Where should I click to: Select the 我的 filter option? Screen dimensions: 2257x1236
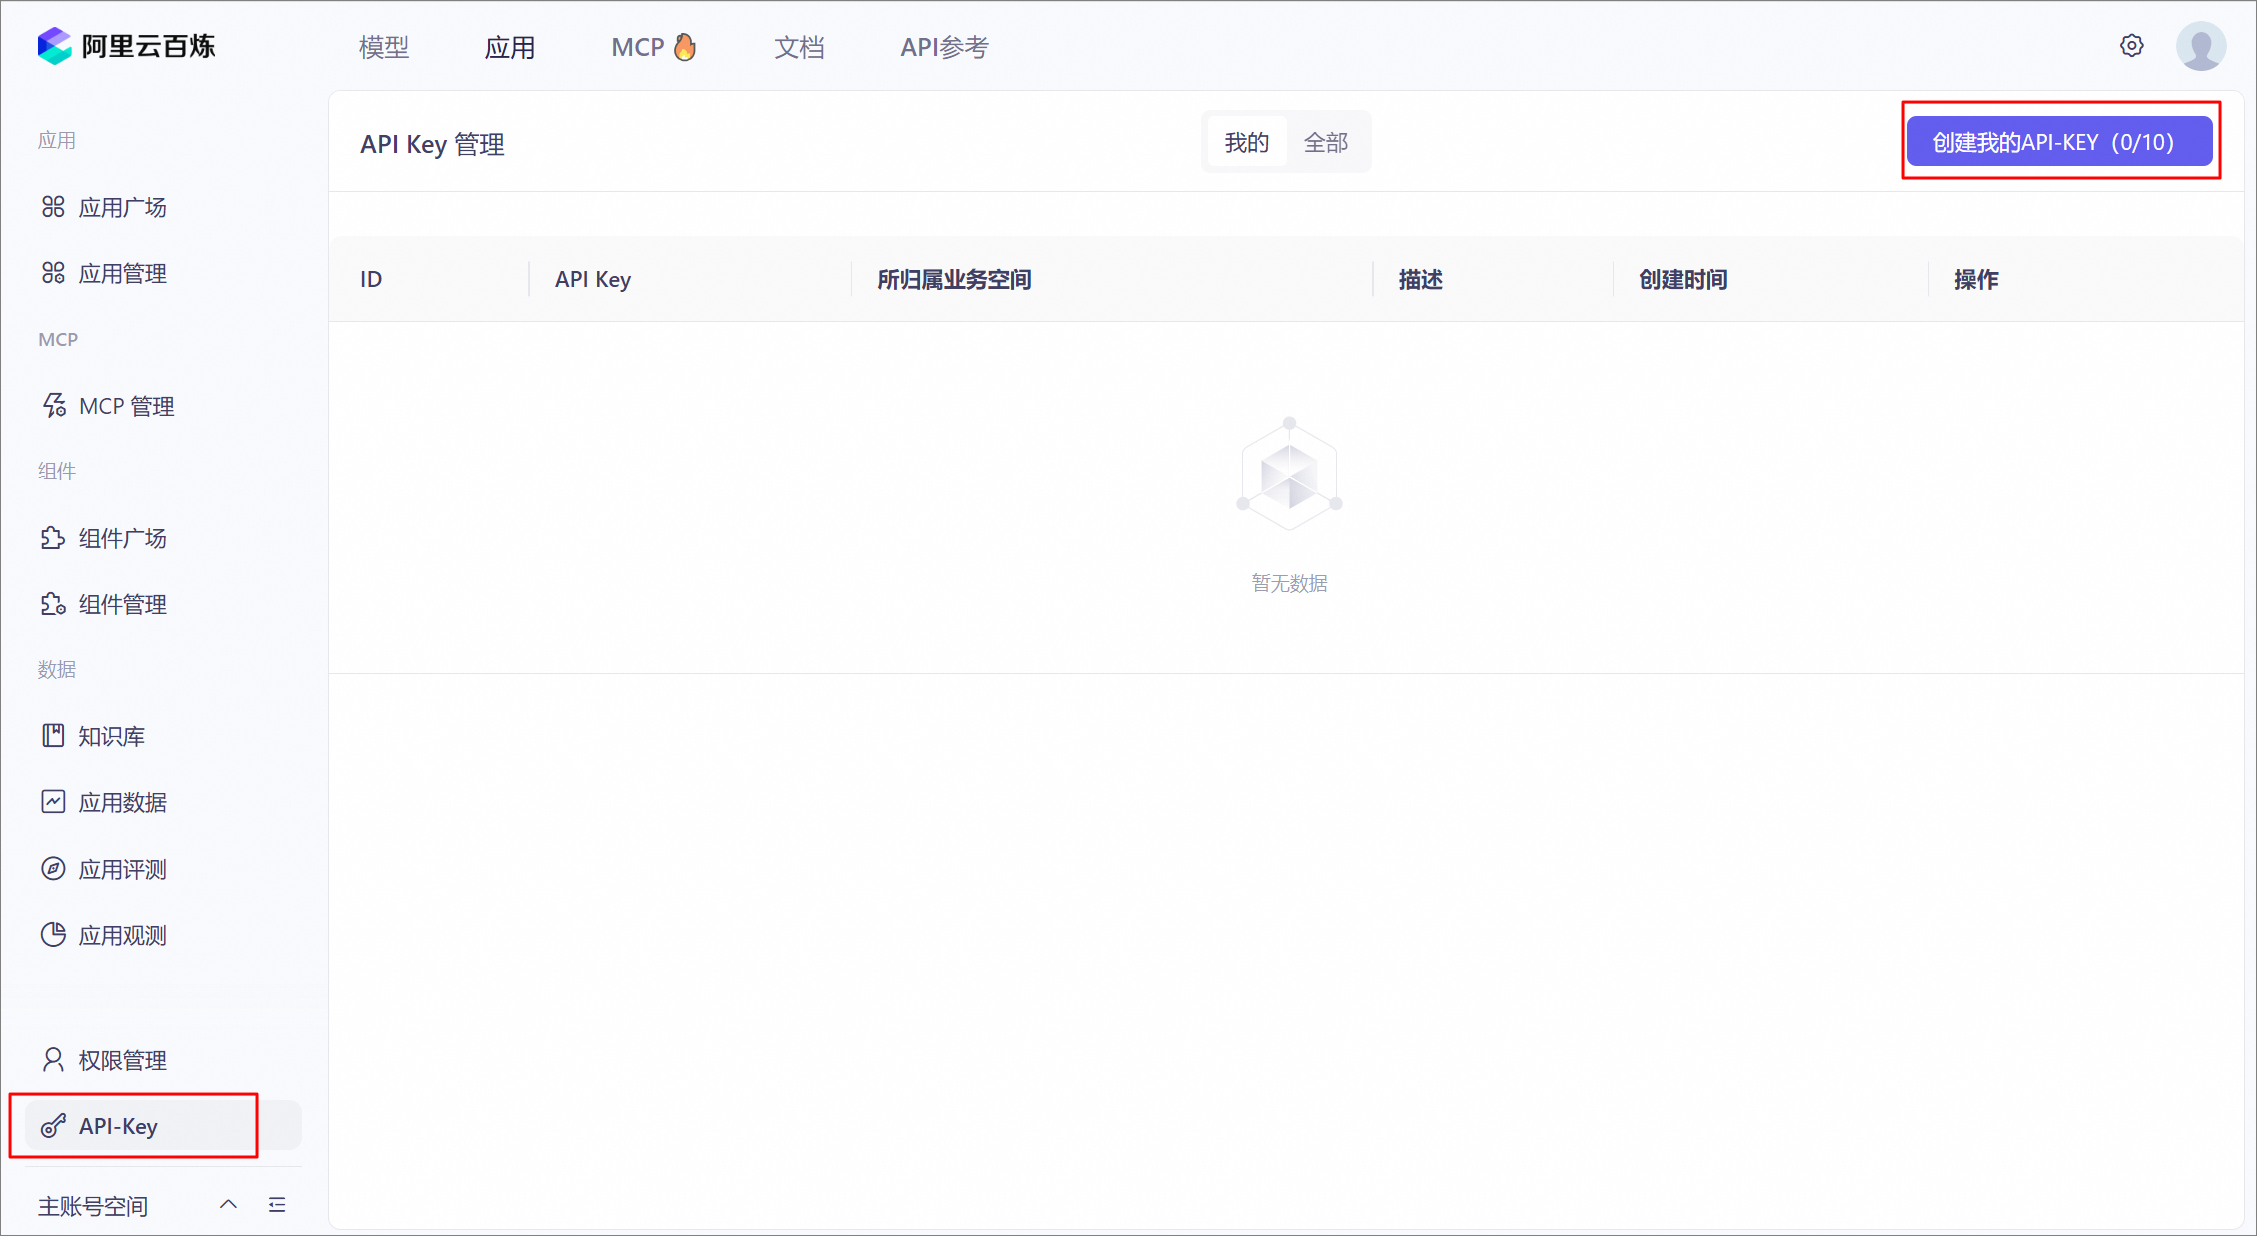(x=1246, y=143)
